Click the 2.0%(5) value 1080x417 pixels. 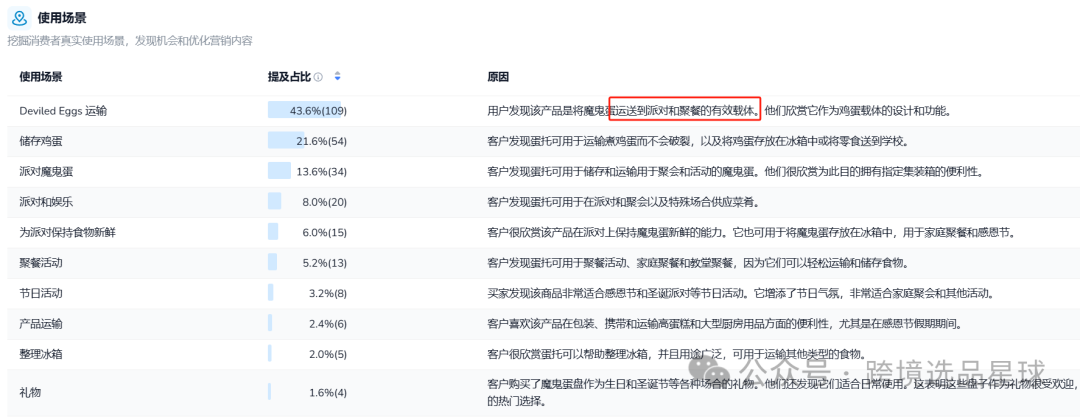point(327,354)
